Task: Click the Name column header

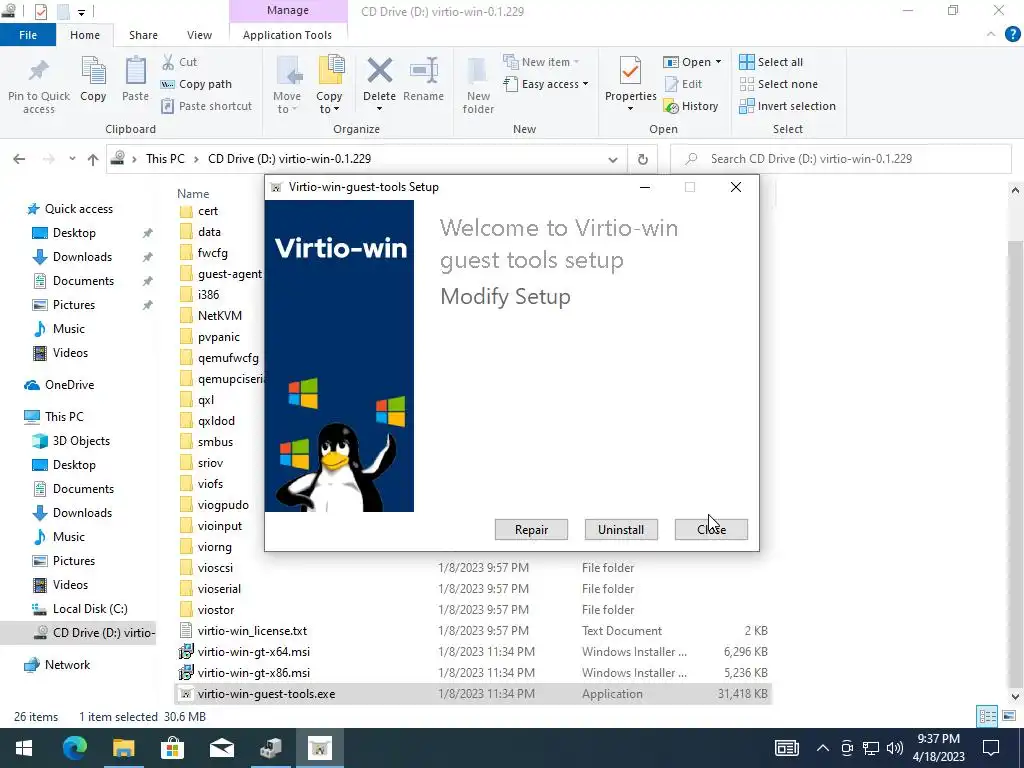Action: pos(193,193)
